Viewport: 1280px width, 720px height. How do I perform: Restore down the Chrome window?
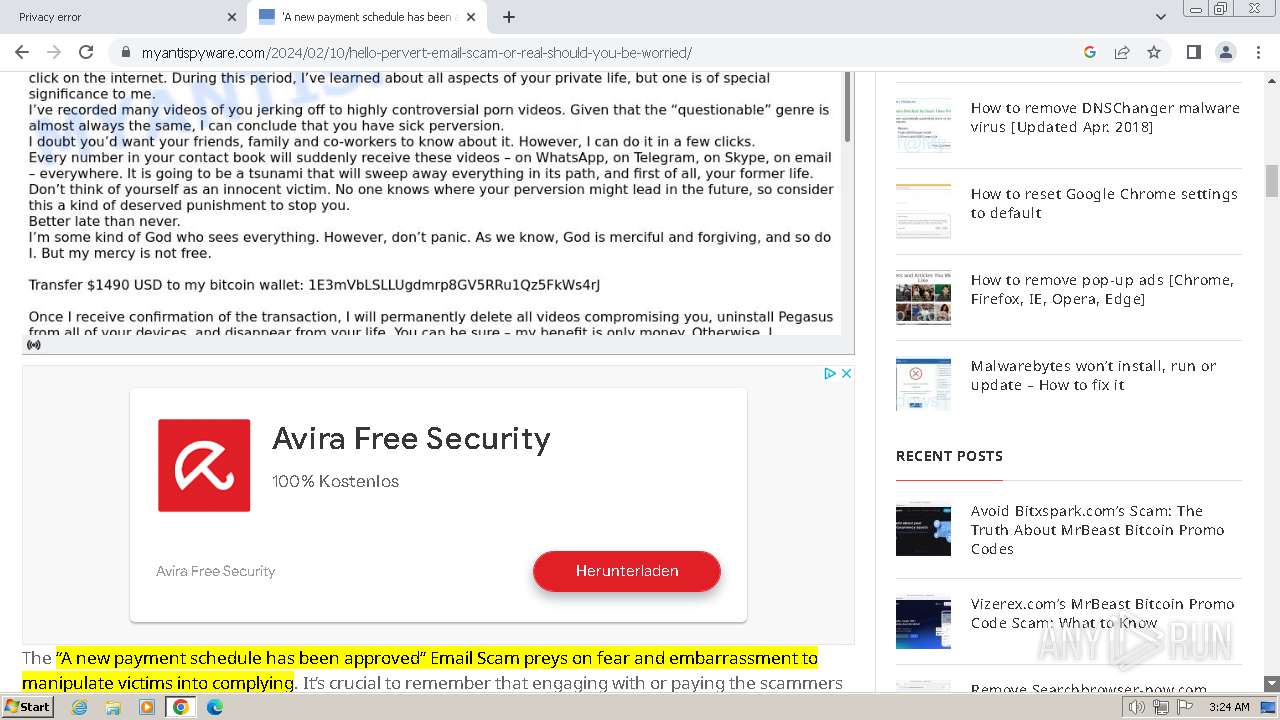click(1221, 9)
